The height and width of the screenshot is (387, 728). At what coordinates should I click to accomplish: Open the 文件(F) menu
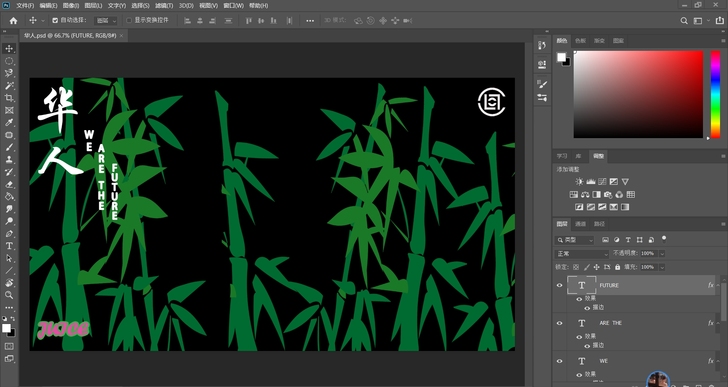coord(25,6)
